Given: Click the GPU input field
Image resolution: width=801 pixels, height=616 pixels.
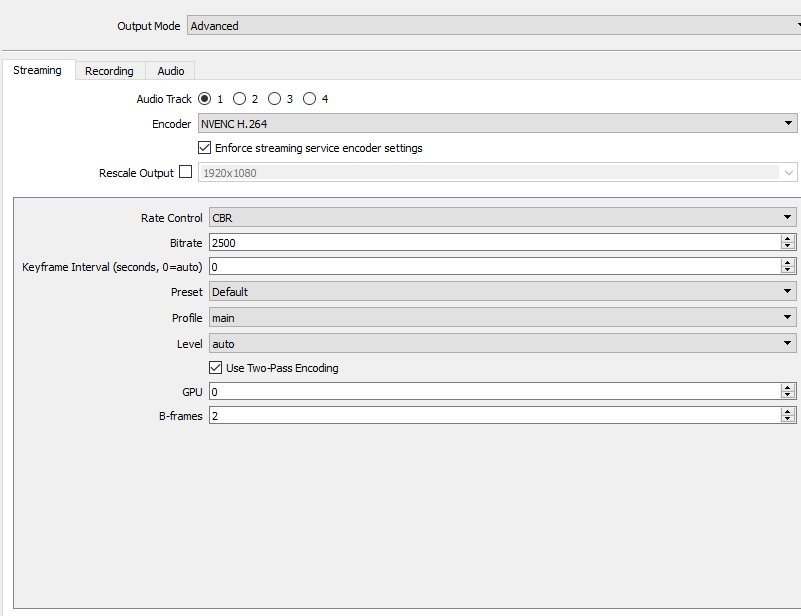Looking at the screenshot, I should [x=494, y=392].
